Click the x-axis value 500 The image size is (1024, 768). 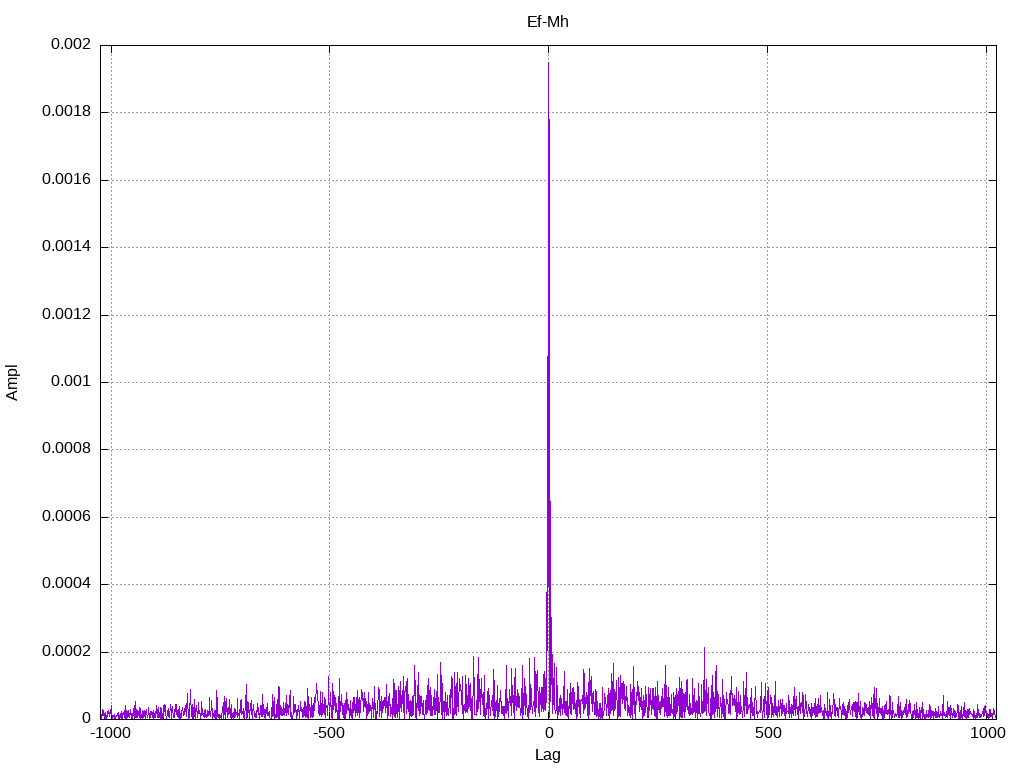click(768, 733)
